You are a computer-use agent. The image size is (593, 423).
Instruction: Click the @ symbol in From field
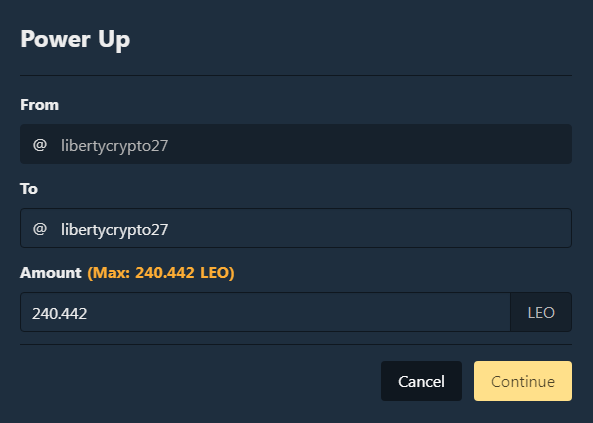pos(40,145)
